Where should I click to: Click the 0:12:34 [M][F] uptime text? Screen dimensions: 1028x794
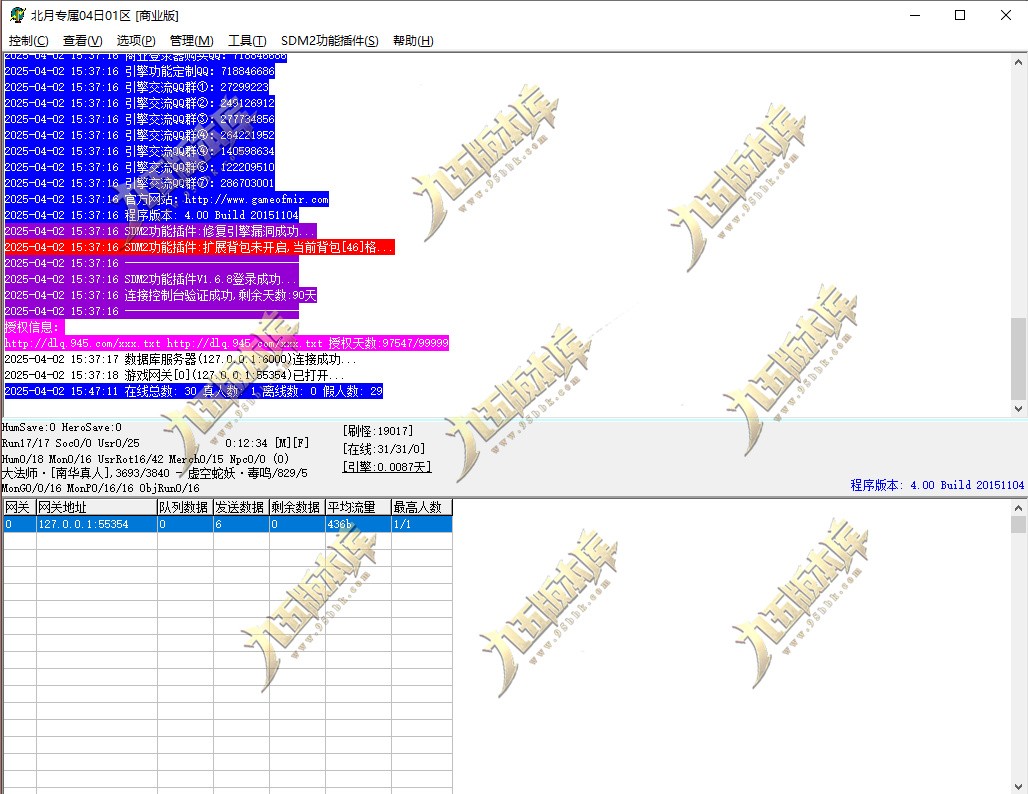(267, 443)
